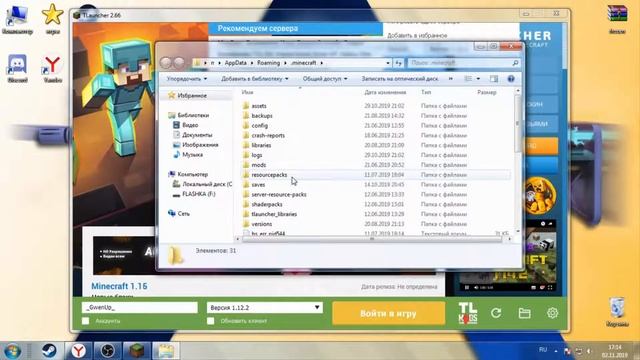Open the Версия 1.12.2 version dropdown

264,307
